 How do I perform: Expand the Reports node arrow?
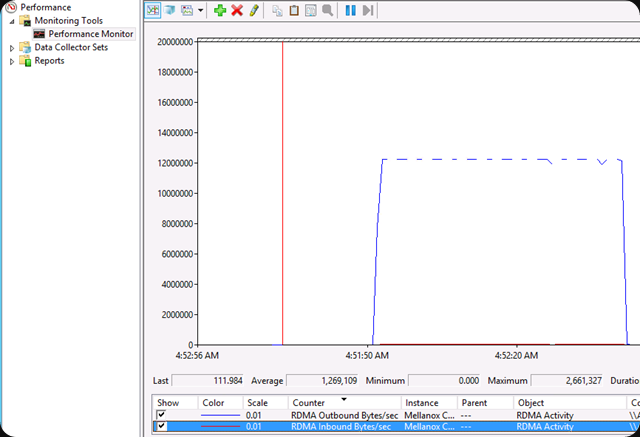tap(12, 62)
